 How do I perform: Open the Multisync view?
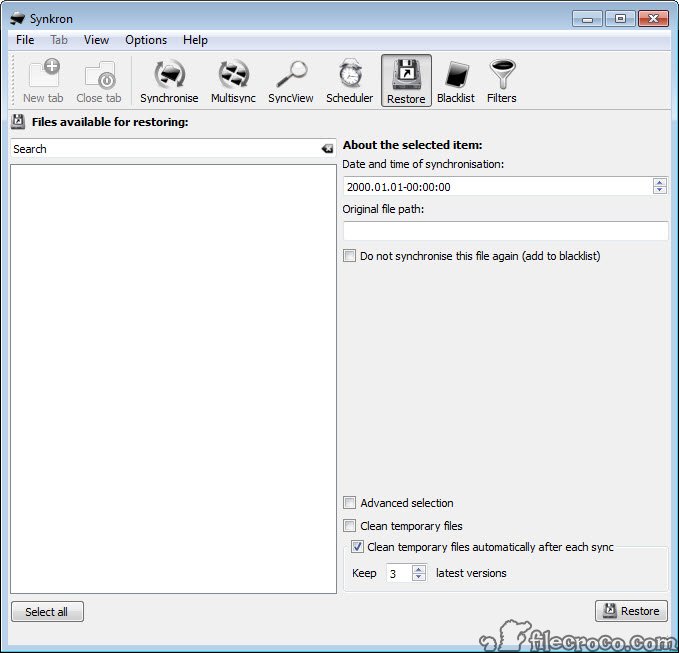point(233,81)
